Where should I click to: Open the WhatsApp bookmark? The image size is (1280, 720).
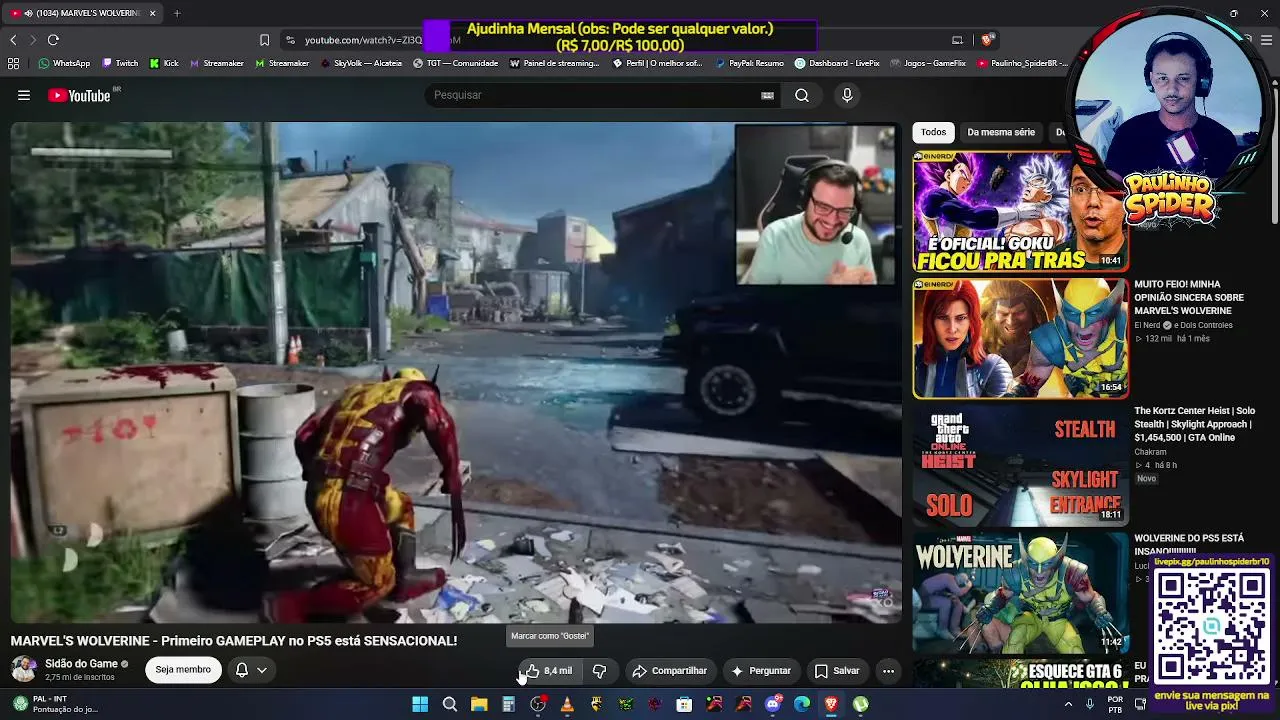[64, 63]
